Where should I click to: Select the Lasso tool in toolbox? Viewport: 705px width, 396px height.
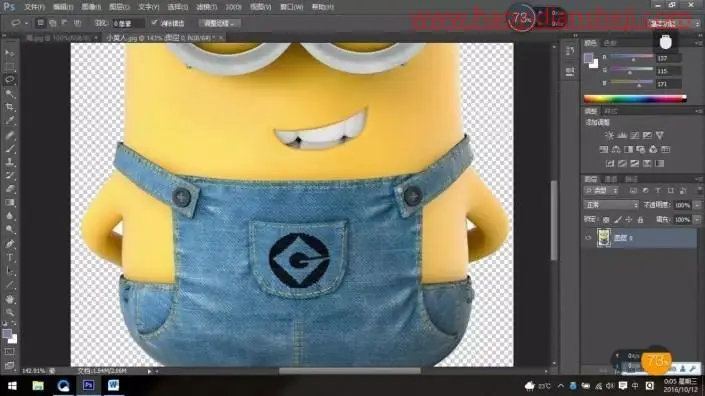[x=9, y=80]
